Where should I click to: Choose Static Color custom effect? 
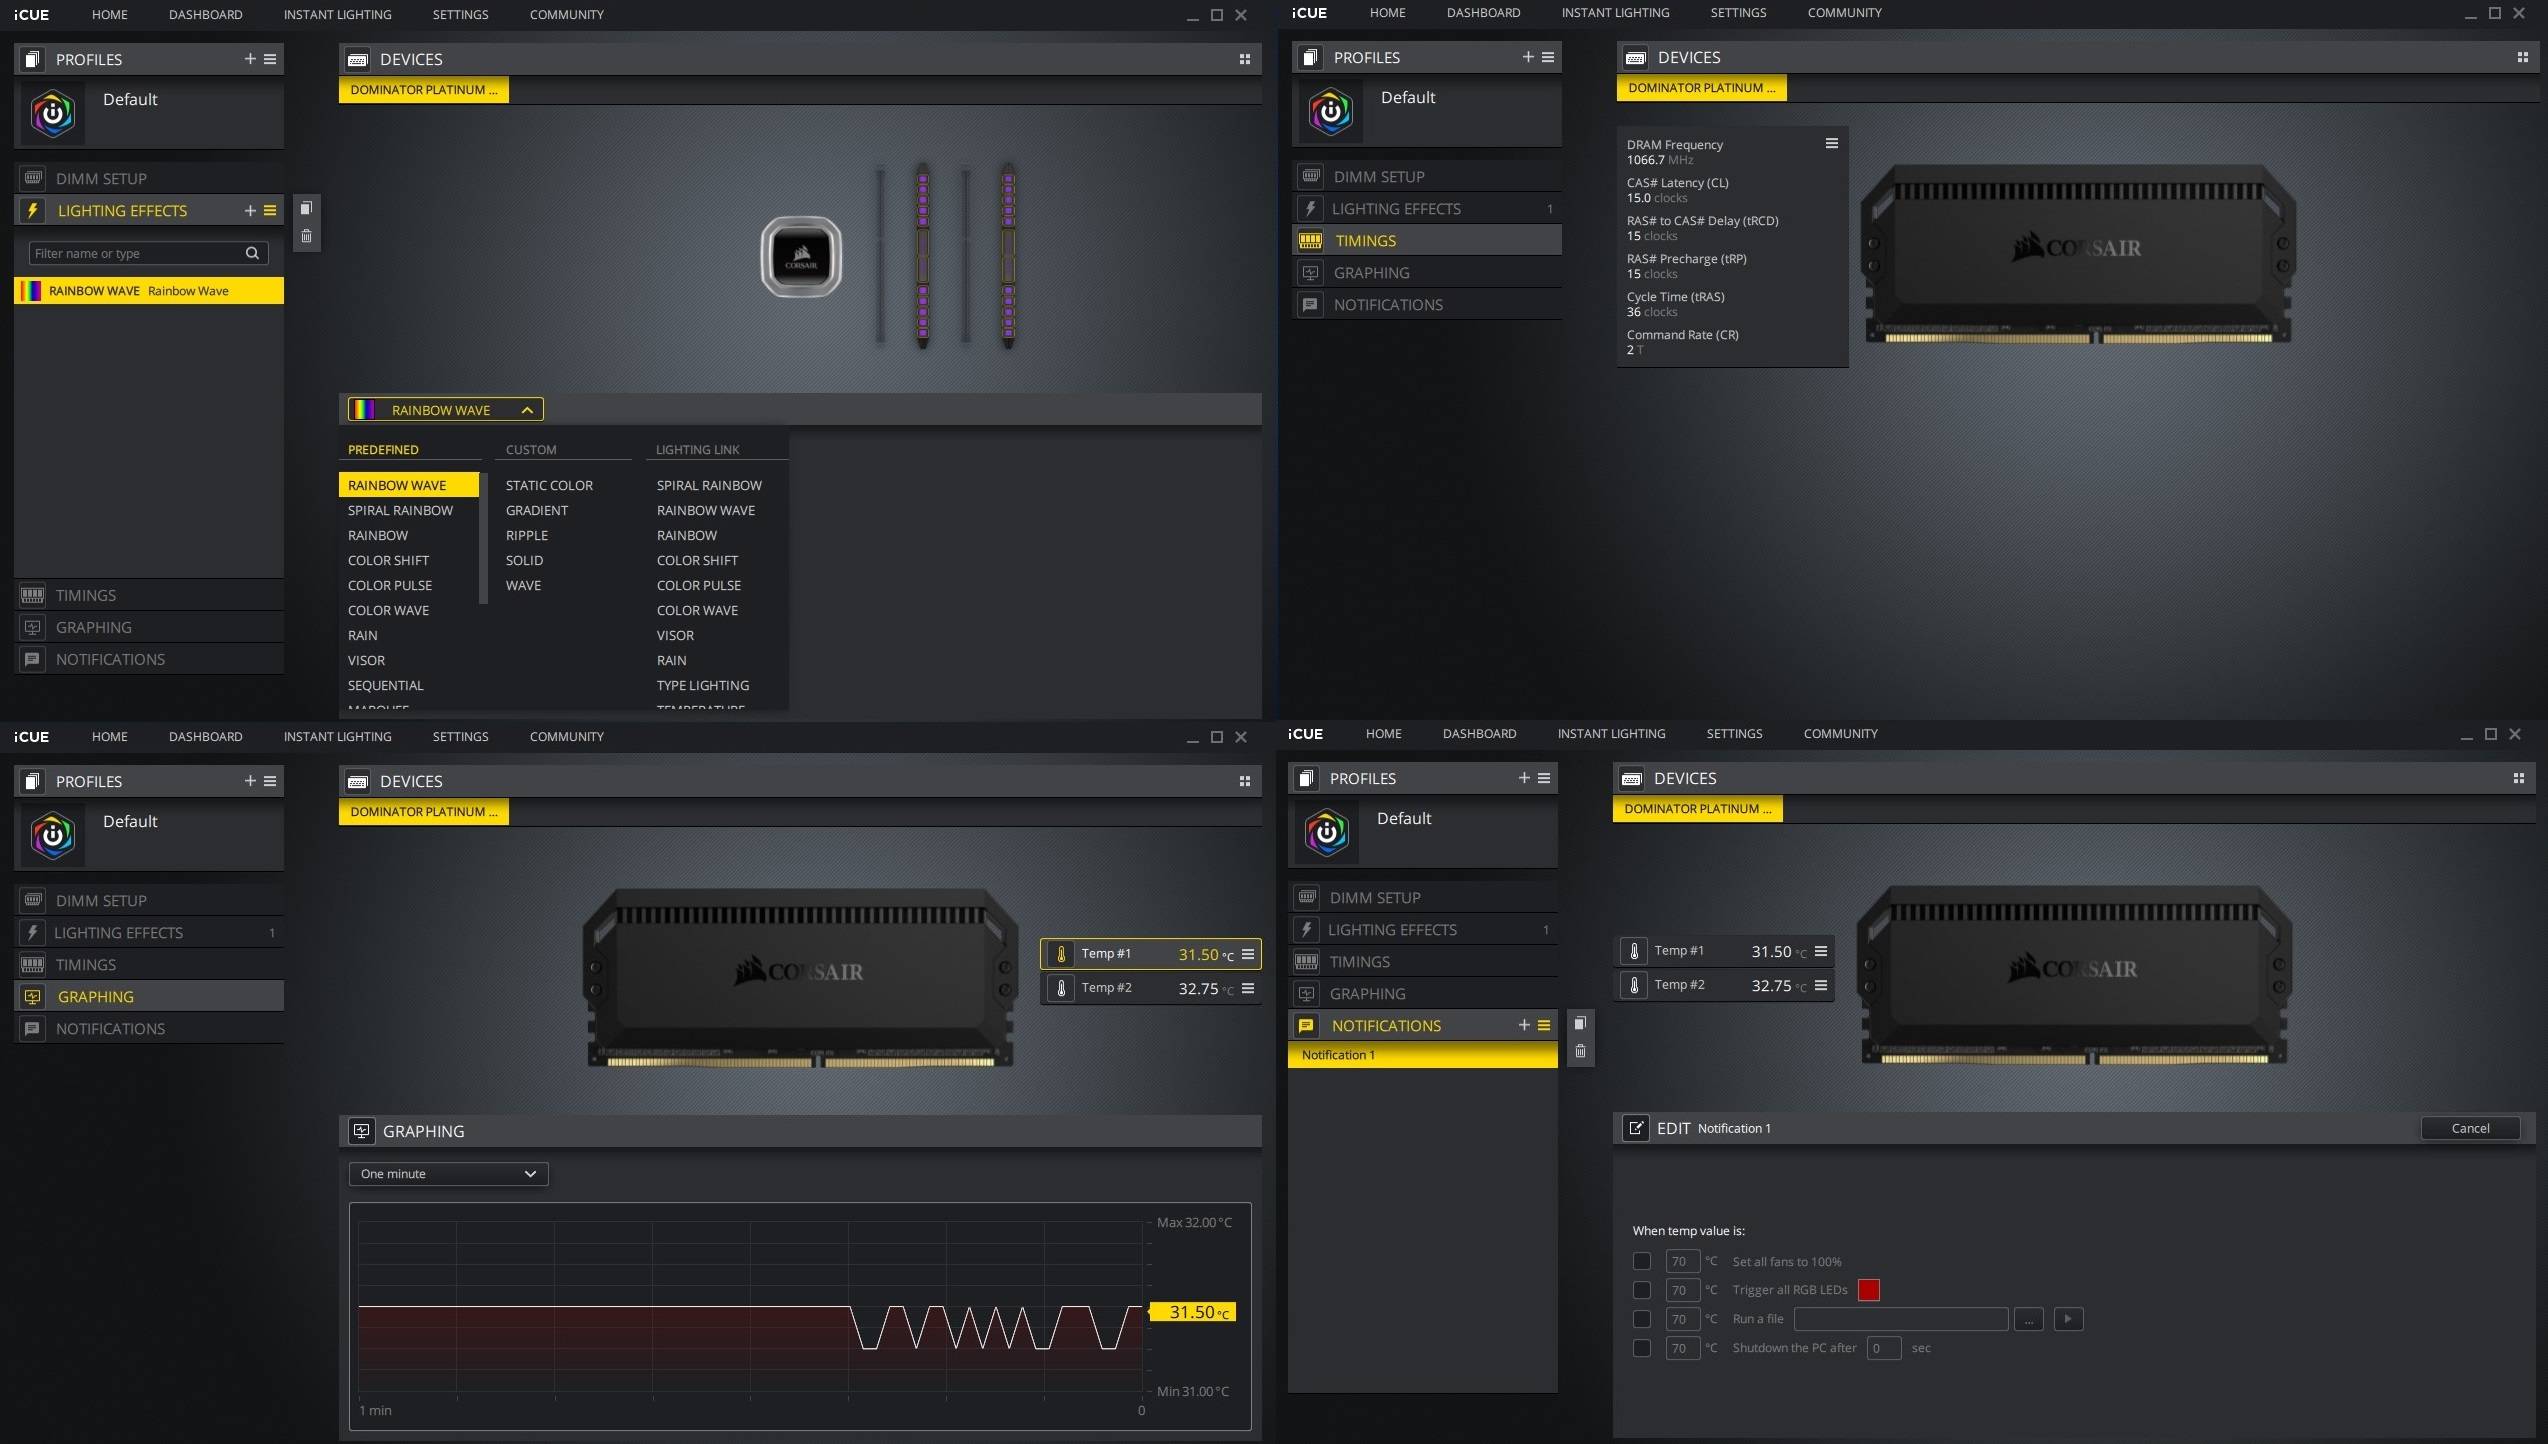tap(549, 485)
